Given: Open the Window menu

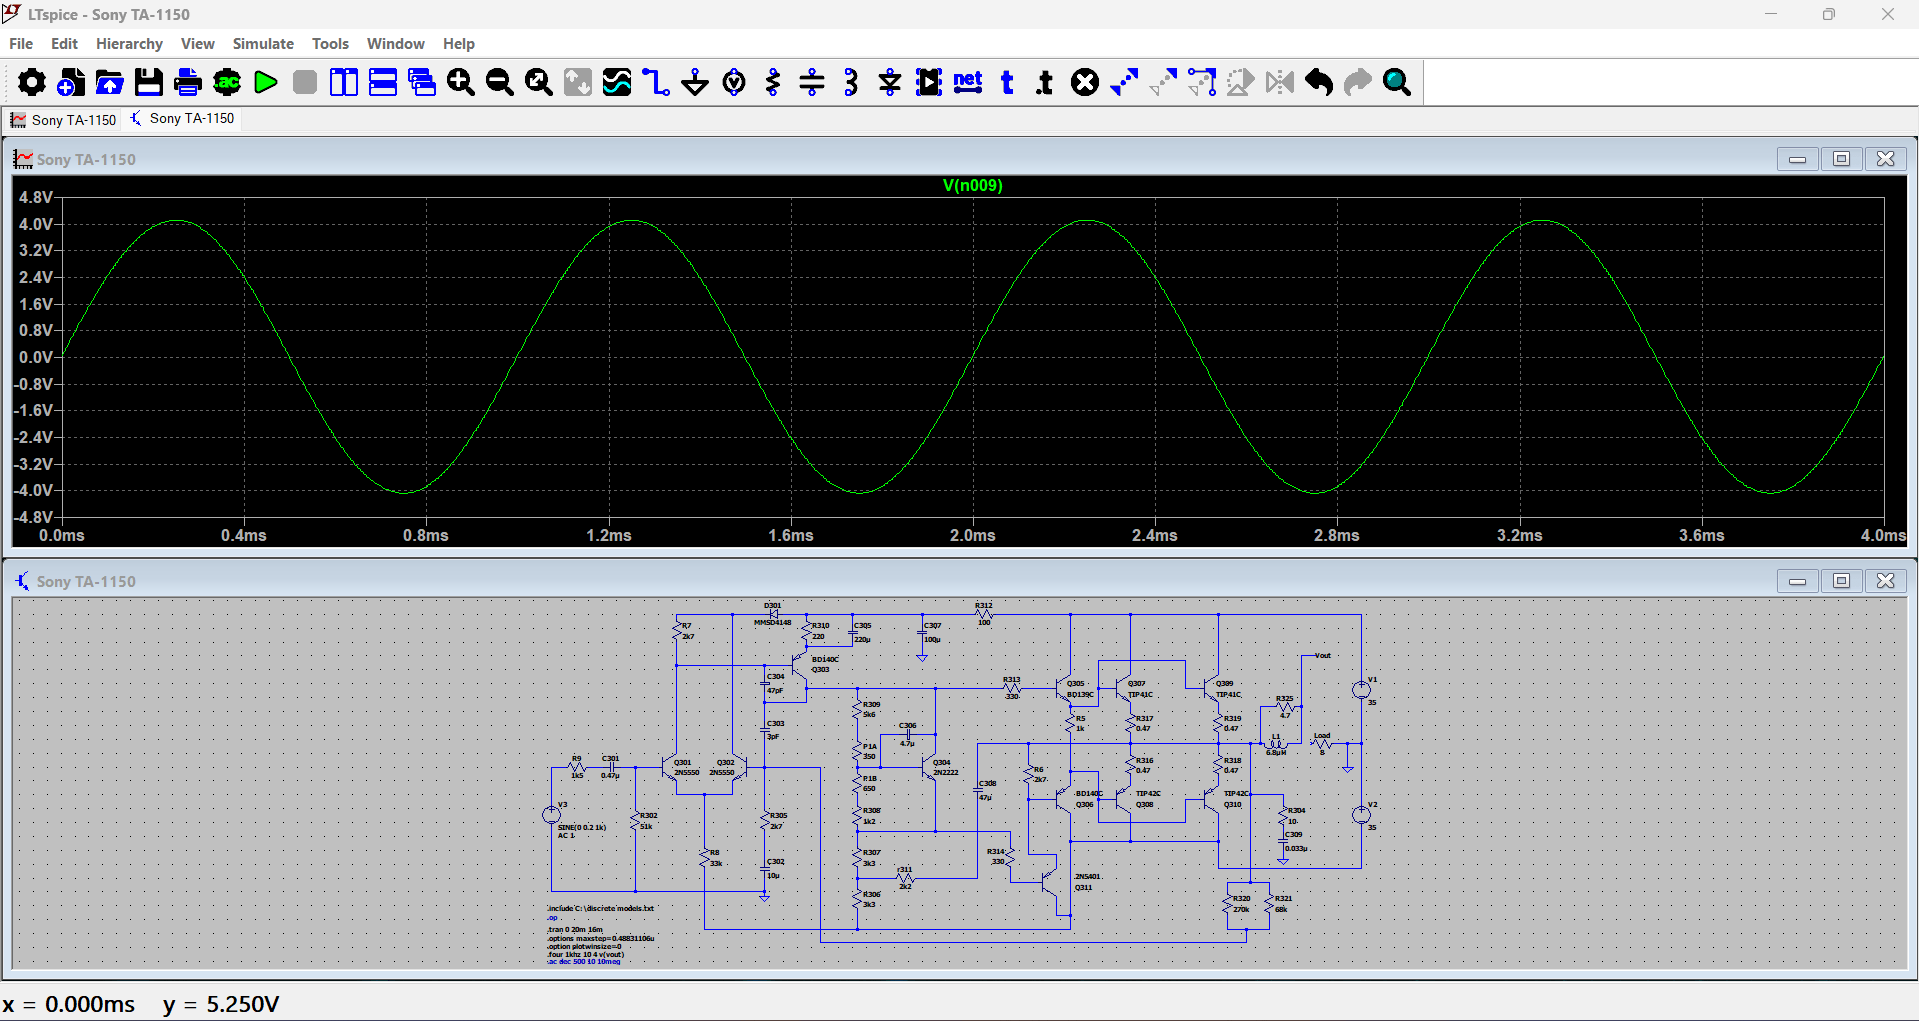Looking at the screenshot, I should click(x=395, y=44).
